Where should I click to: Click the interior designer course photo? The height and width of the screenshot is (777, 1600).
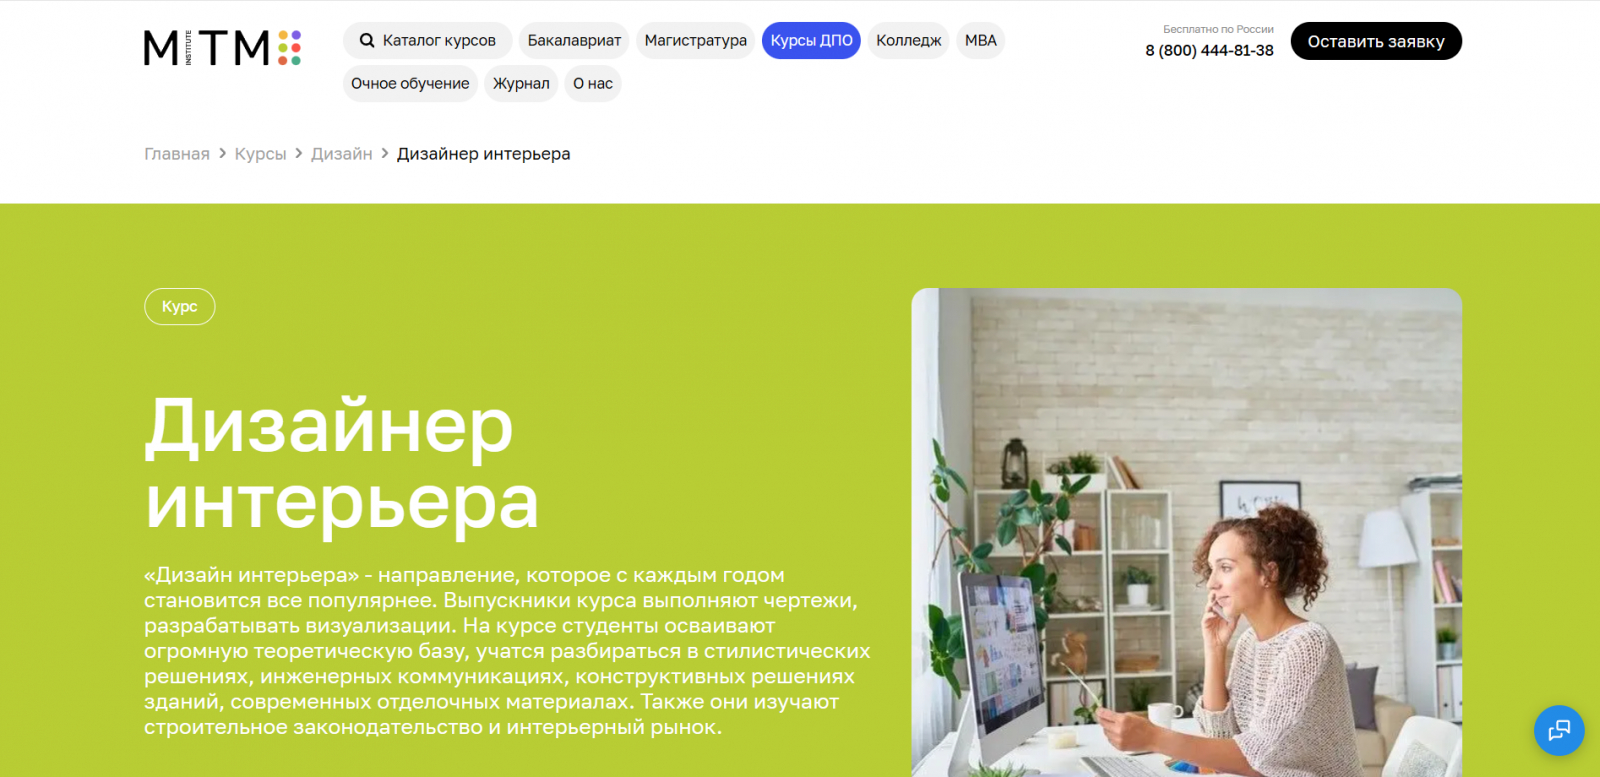(1186, 532)
